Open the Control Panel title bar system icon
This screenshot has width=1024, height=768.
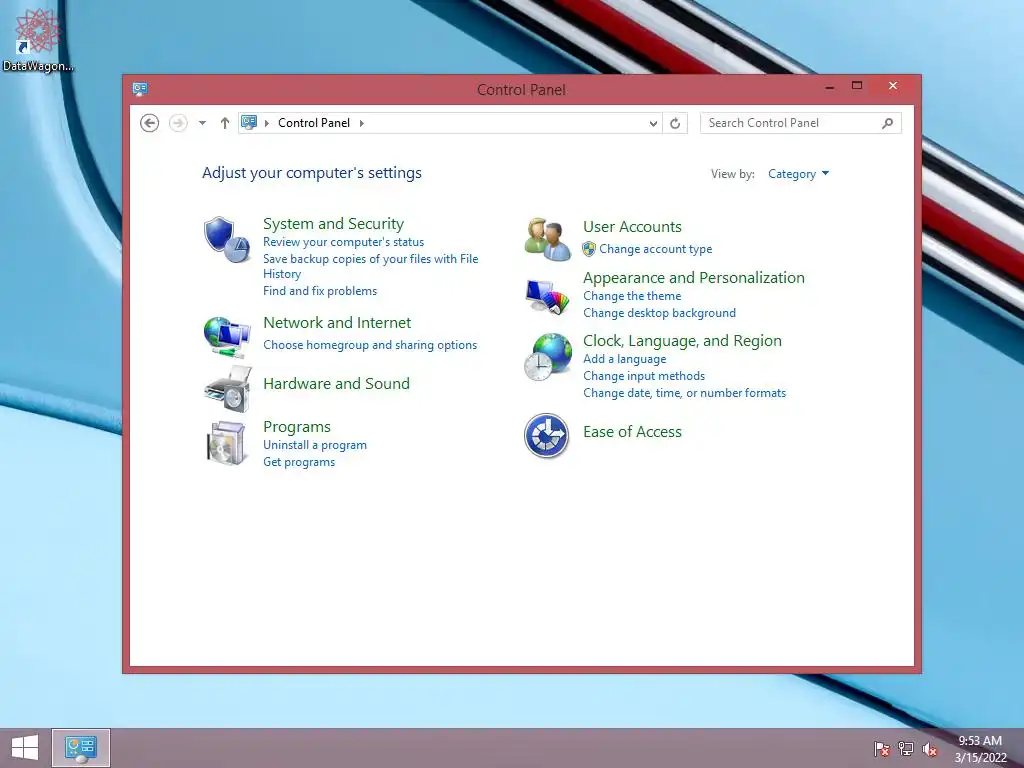(140, 89)
